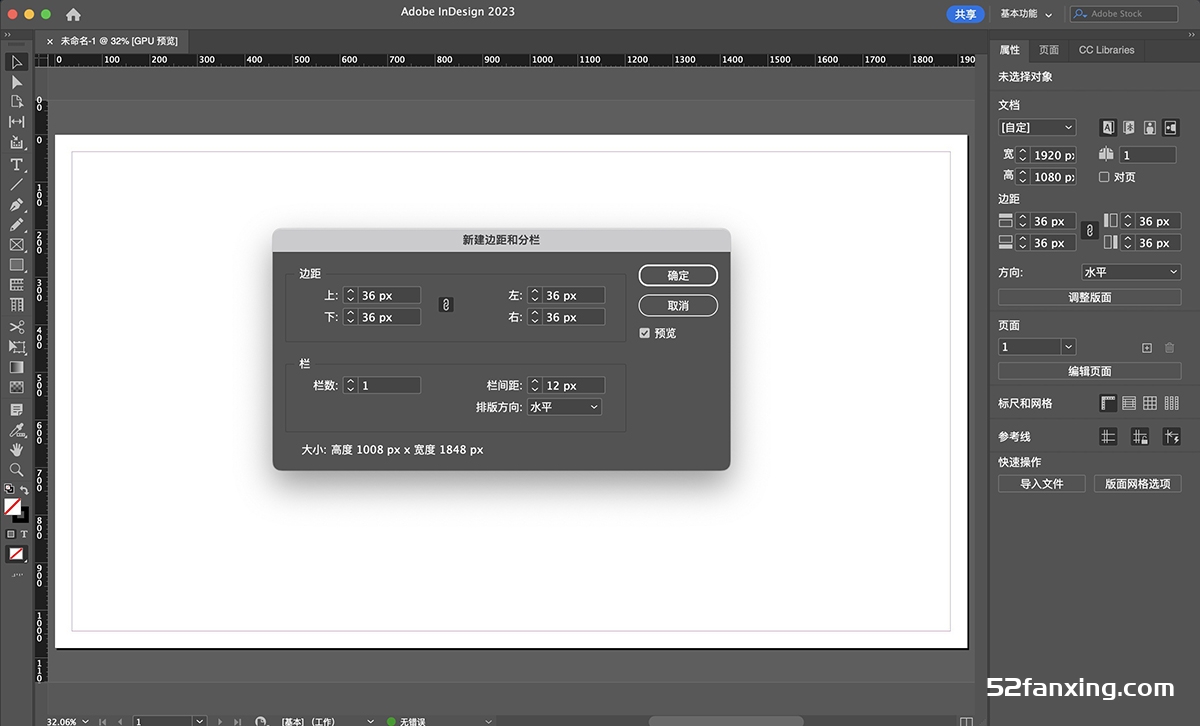1200x726 pixels.
Task: Select the Gradient Swatch tool
Action: tap(17, 367)
